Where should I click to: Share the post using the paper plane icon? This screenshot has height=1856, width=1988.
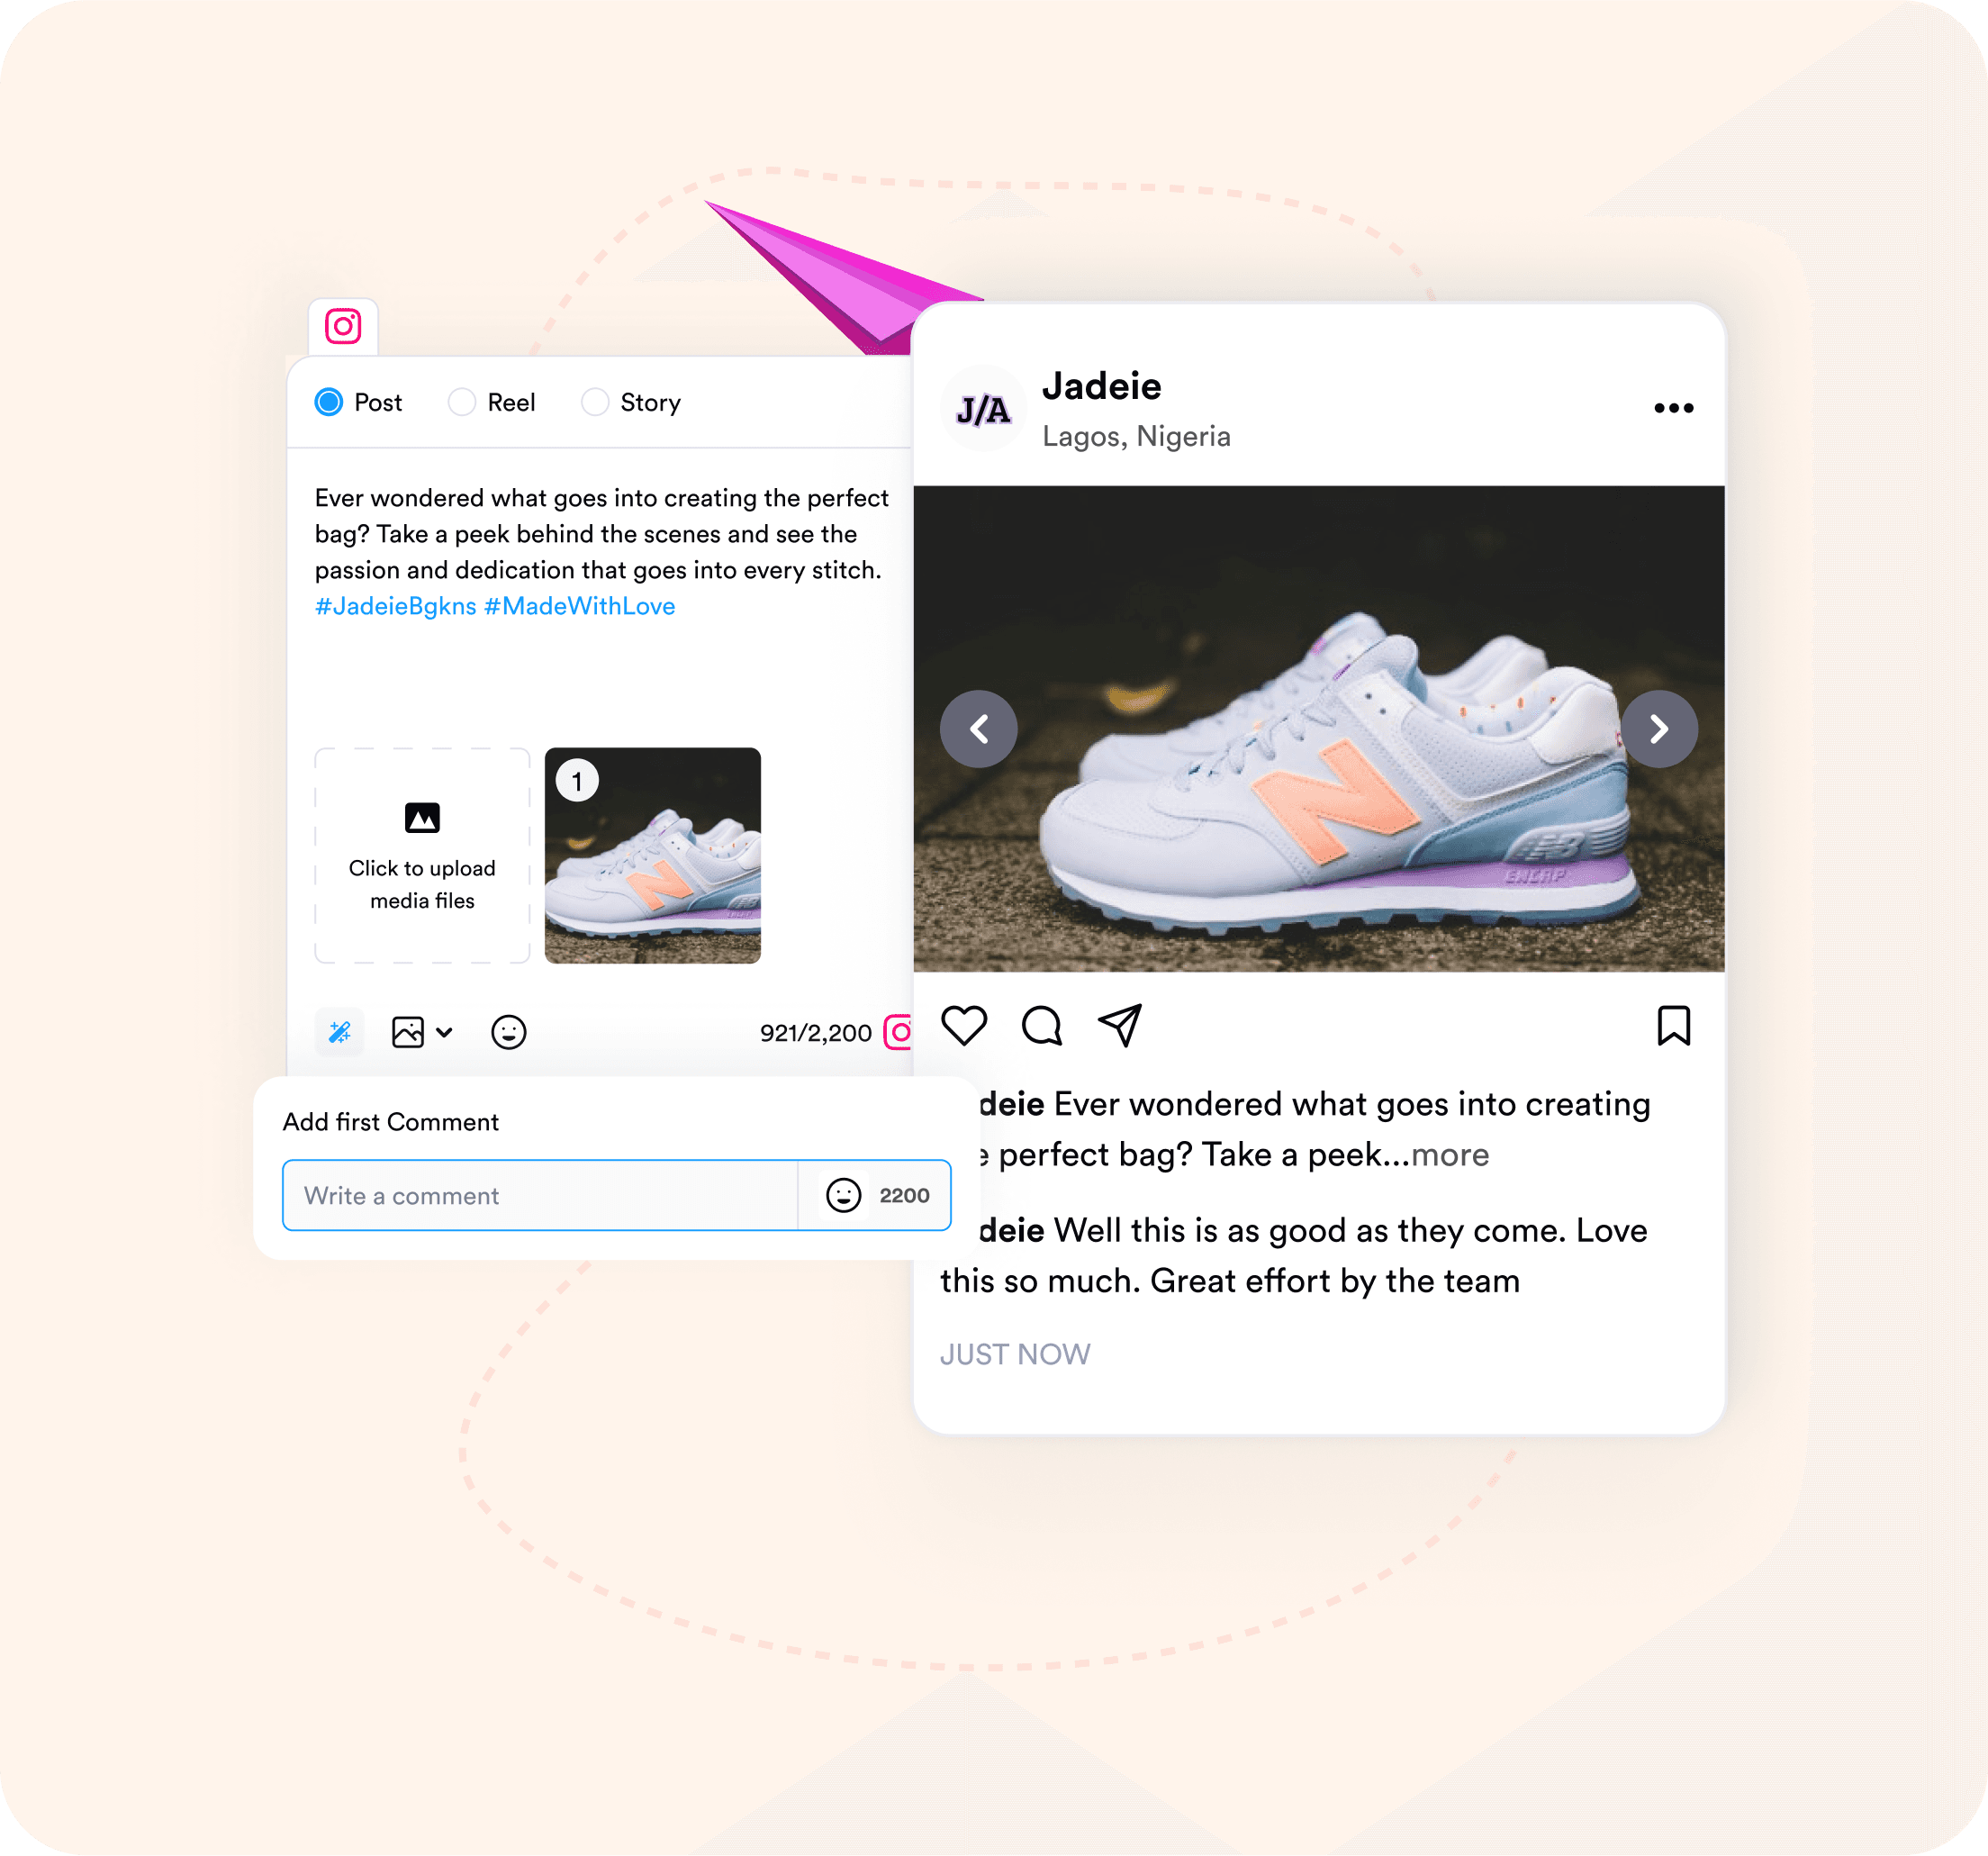[1119, 1022]
